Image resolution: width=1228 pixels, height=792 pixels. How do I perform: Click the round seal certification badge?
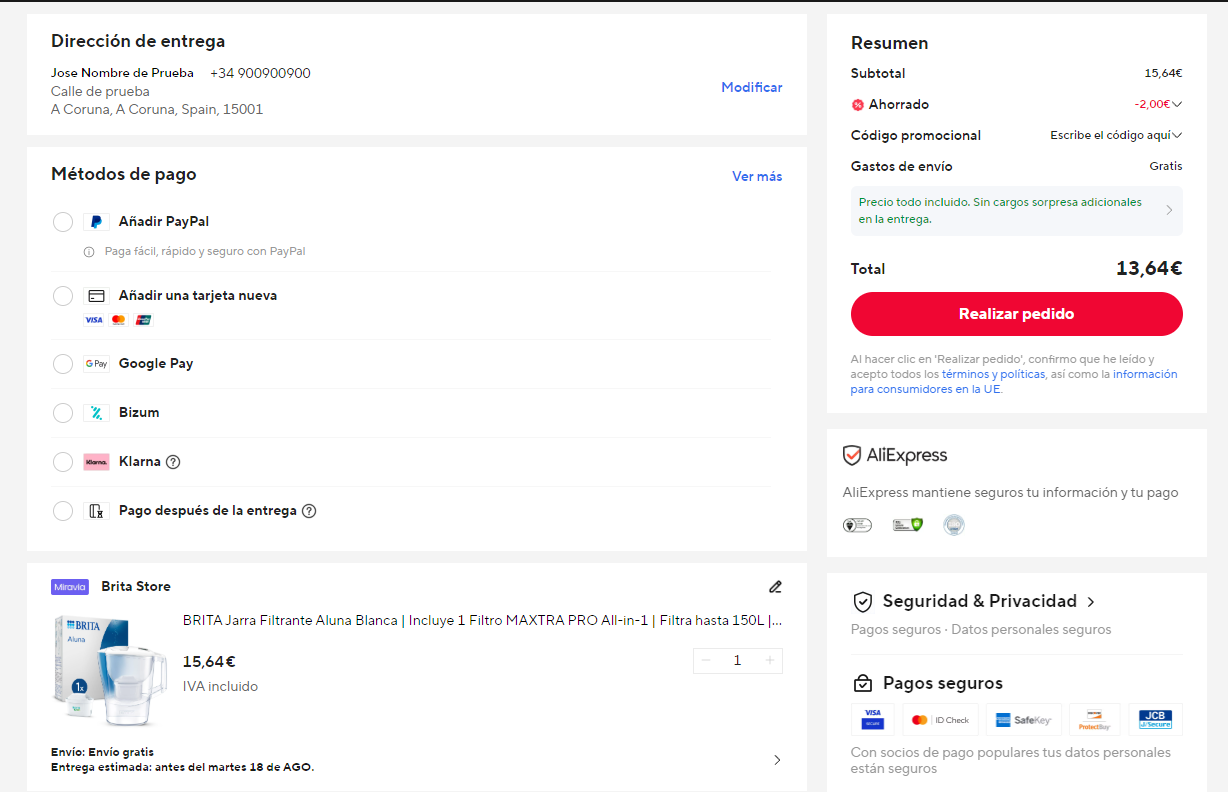(954, 525)
